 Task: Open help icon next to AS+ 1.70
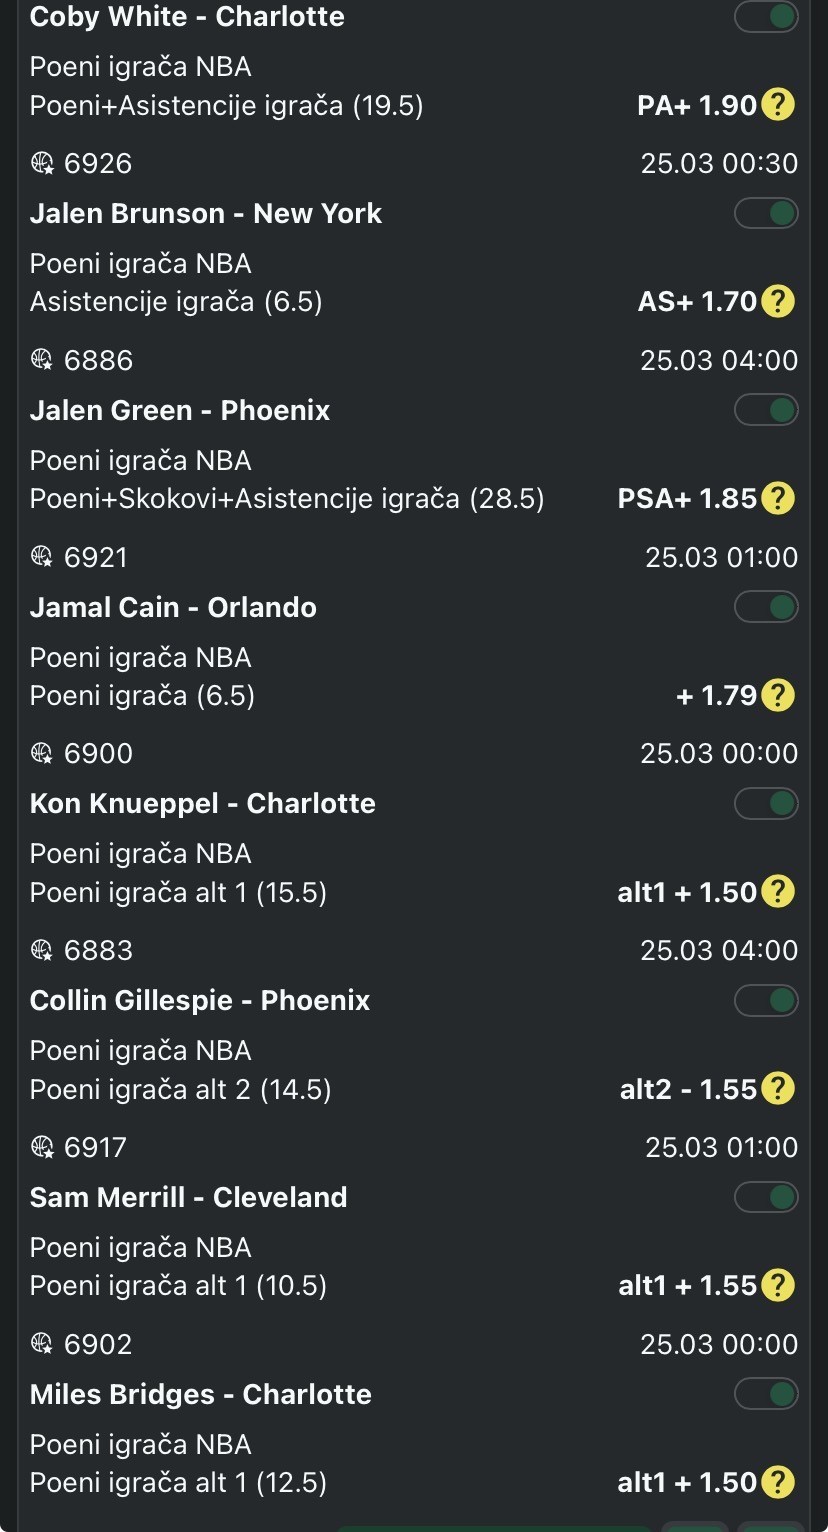[778, 301]
